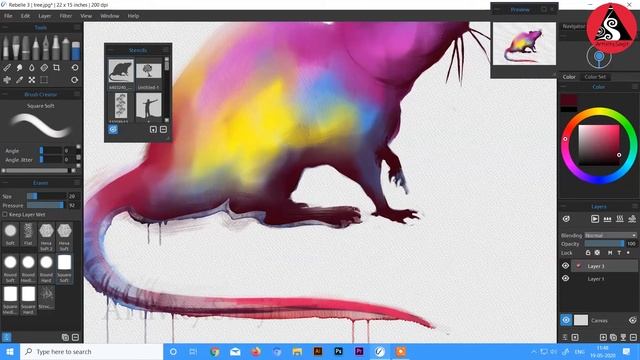640x360 pixels.
Task: Duplicate the selected eraser brush preset
Action: point(65,337)
